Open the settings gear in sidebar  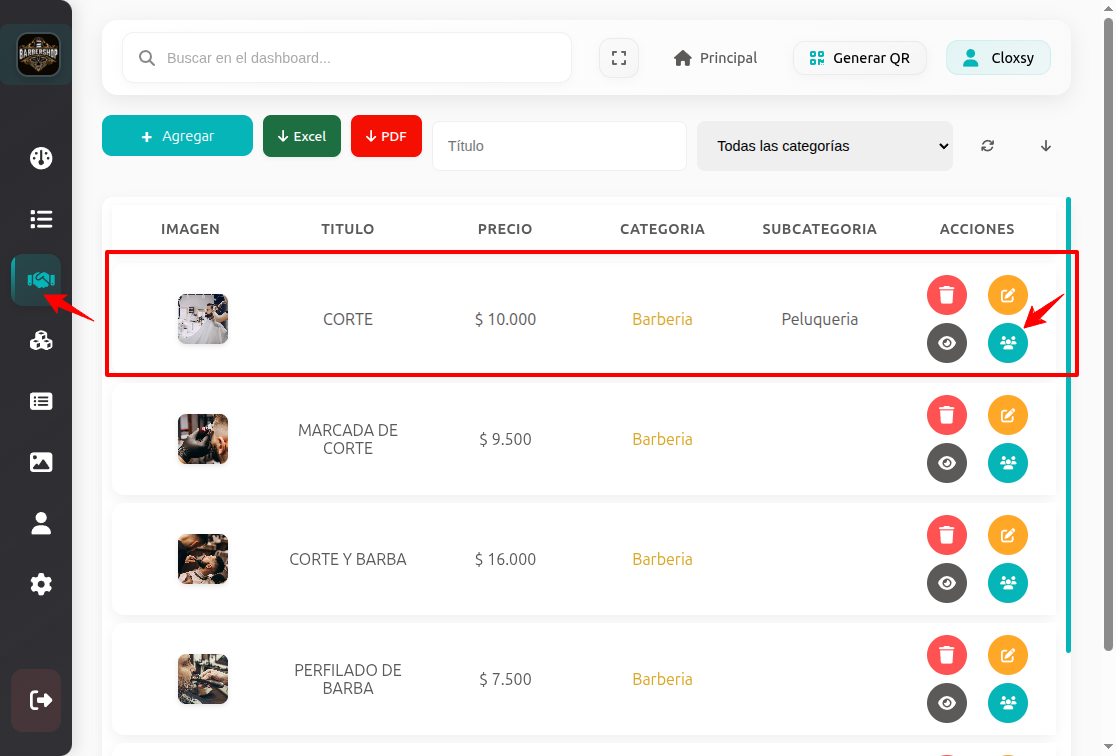(x=41, y=584)
